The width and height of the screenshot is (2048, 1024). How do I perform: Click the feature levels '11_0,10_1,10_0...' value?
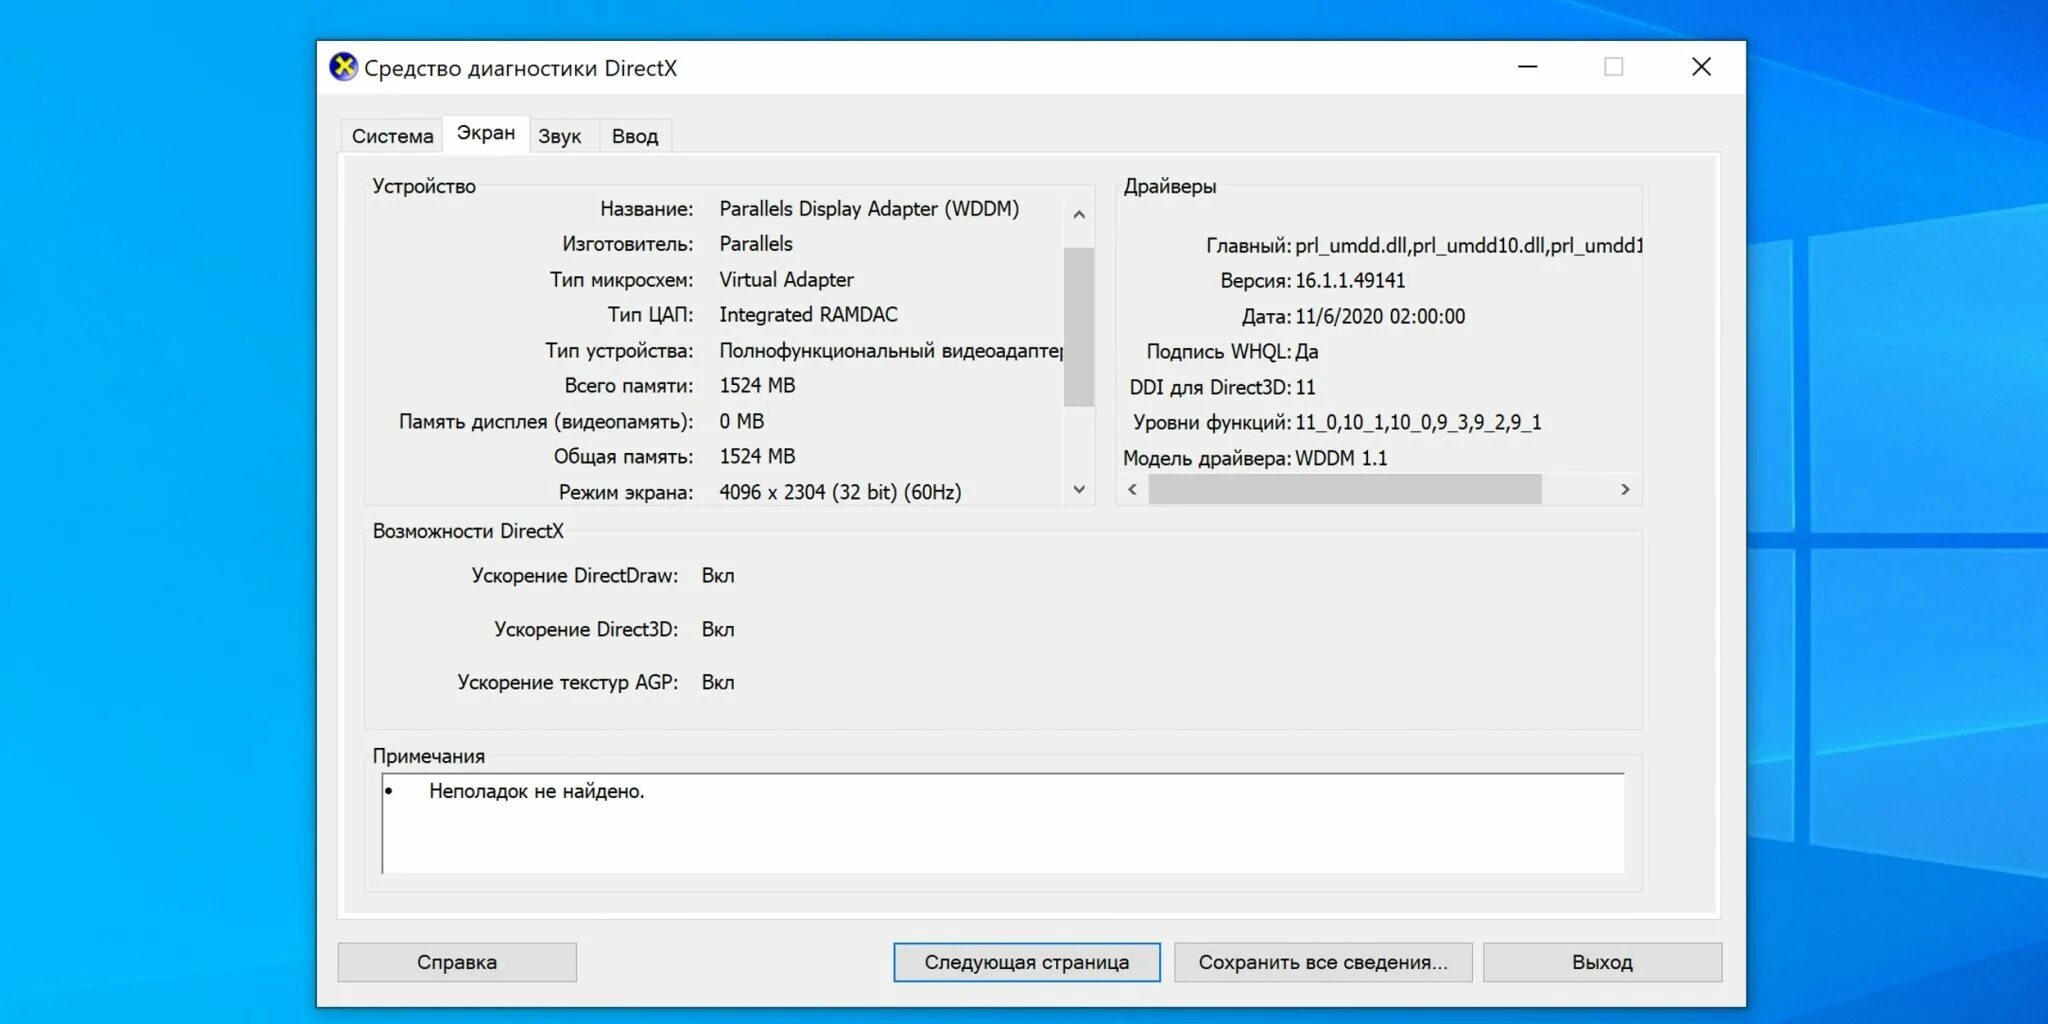pyautogui.click(x=1418, y=423)
